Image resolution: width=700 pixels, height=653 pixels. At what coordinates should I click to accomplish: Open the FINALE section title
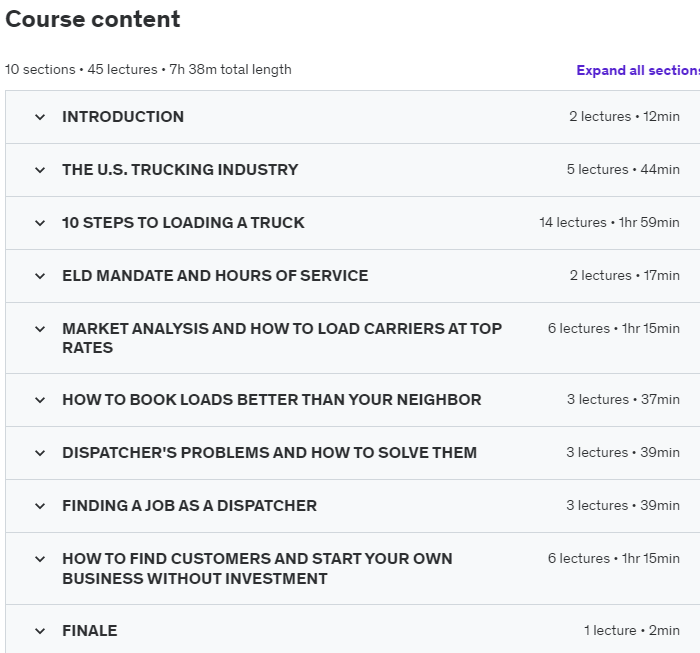pyautogui.click(x=90, y=630)
